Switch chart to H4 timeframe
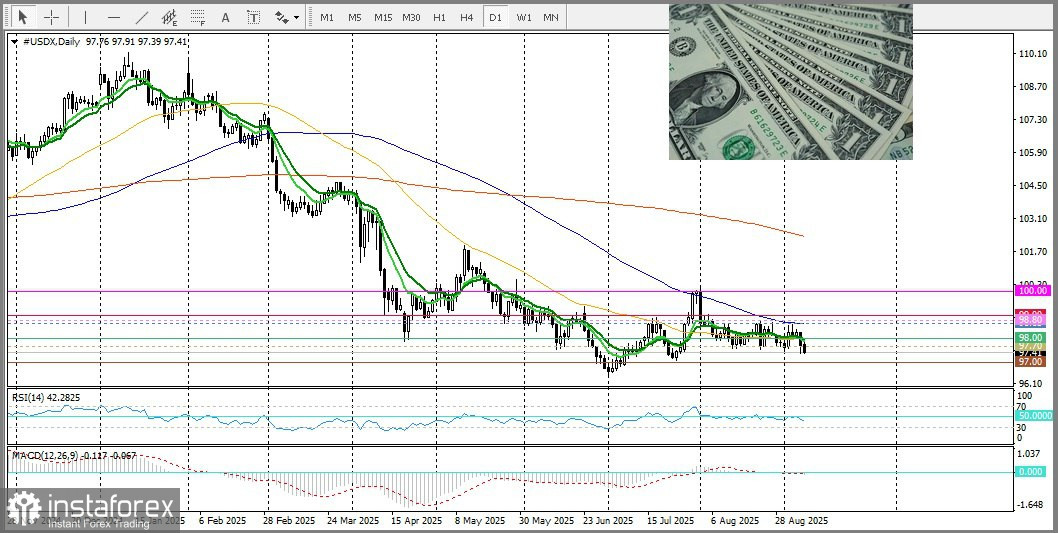 pos(466,17)
